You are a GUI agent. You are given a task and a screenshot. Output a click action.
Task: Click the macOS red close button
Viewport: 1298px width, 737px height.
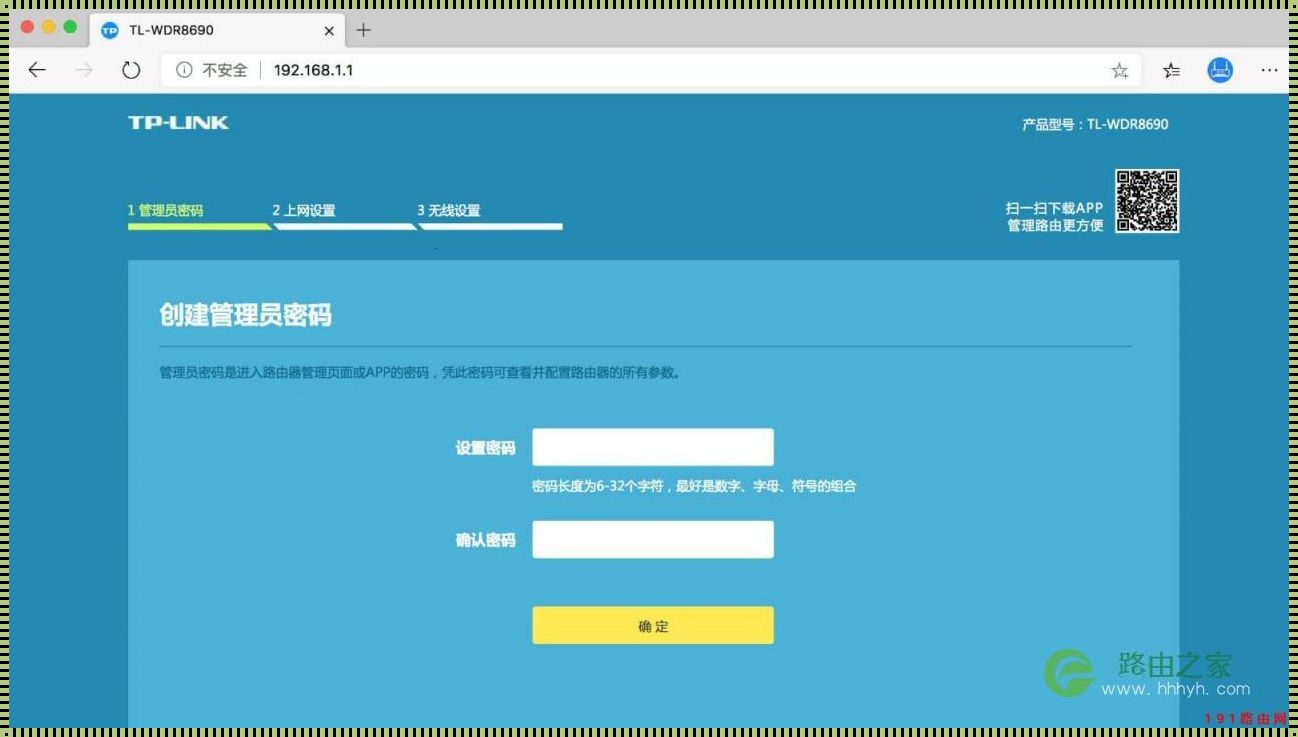[x=27, y=27]
